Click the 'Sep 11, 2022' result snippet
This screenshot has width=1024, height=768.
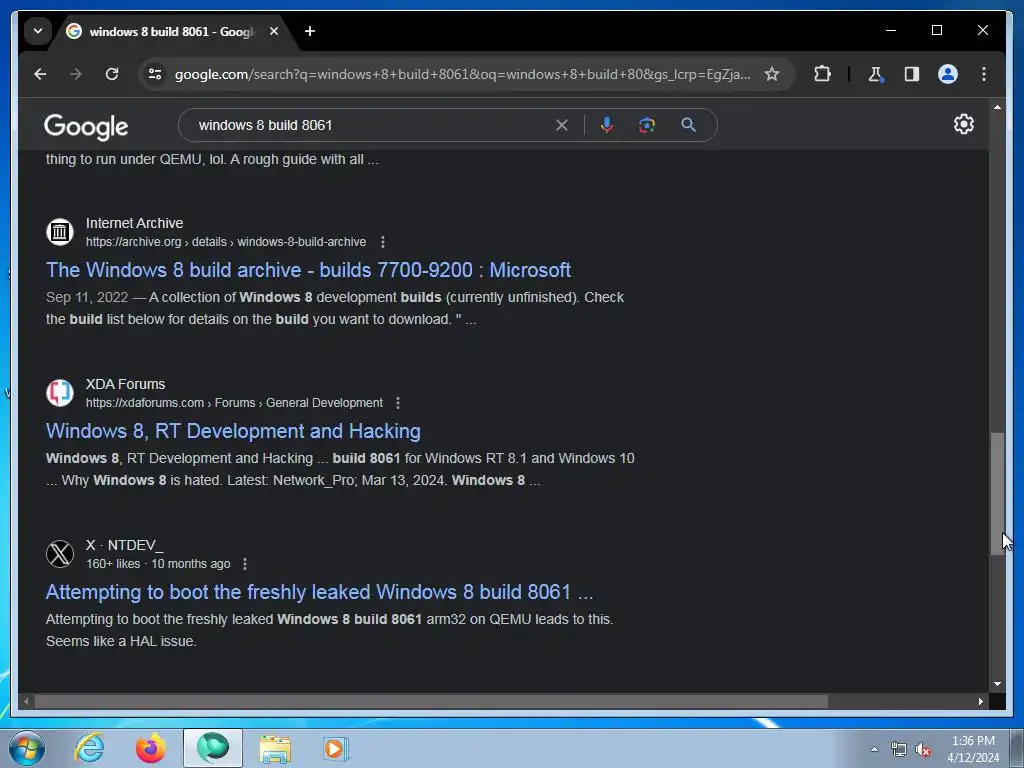click(335, 308)
